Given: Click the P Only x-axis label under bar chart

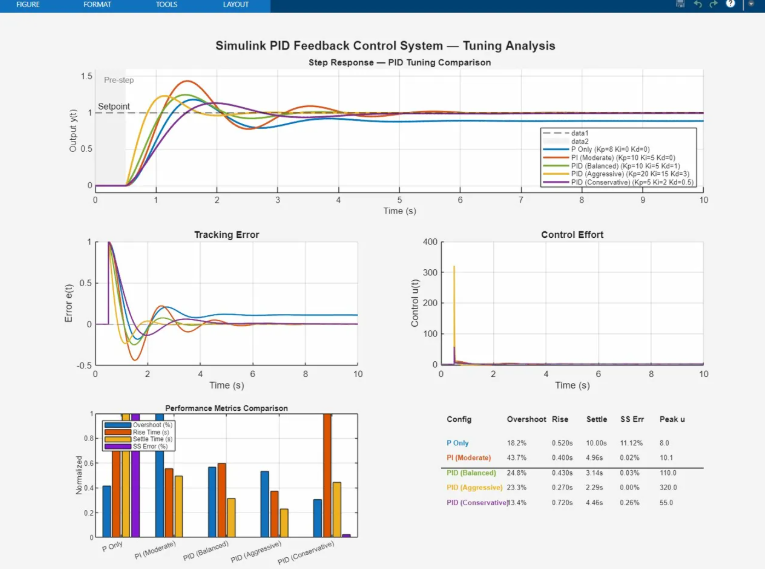Looking at the screenshot, I should (112, 546).
